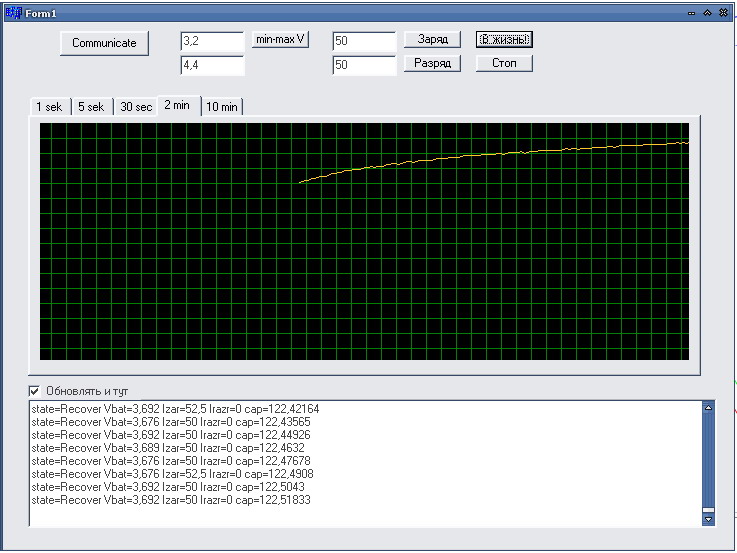Click log line with cap=122,4908
The image size is (737, 553).
172,474
